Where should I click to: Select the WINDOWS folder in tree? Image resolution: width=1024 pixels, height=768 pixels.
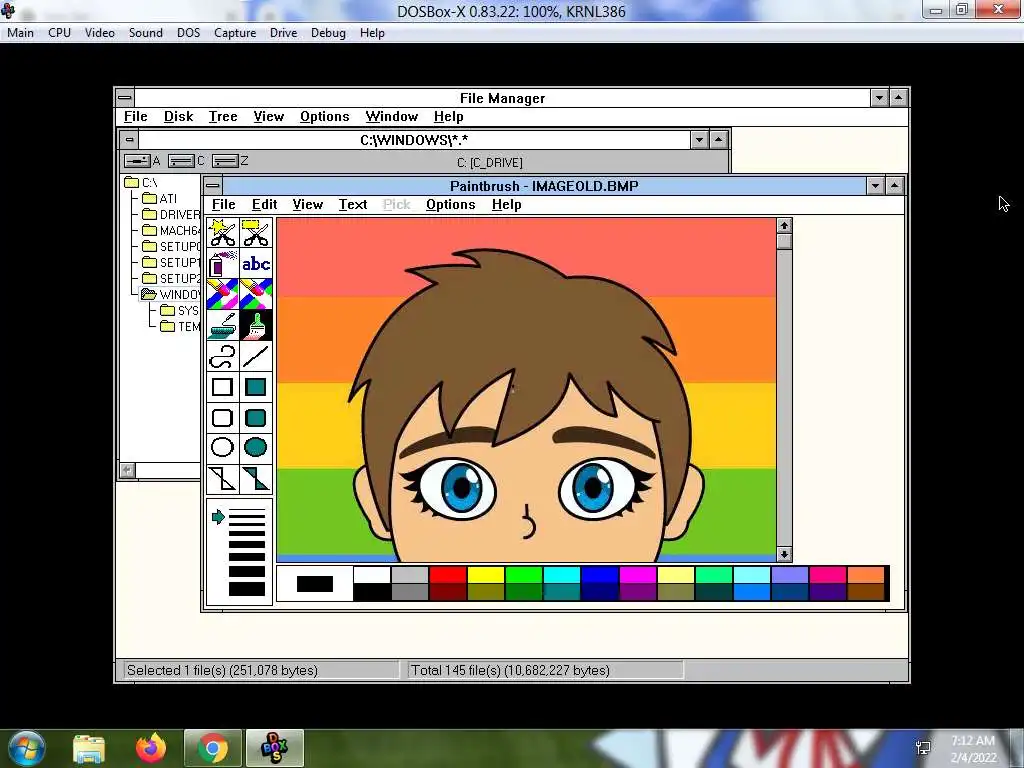(171, 295)
